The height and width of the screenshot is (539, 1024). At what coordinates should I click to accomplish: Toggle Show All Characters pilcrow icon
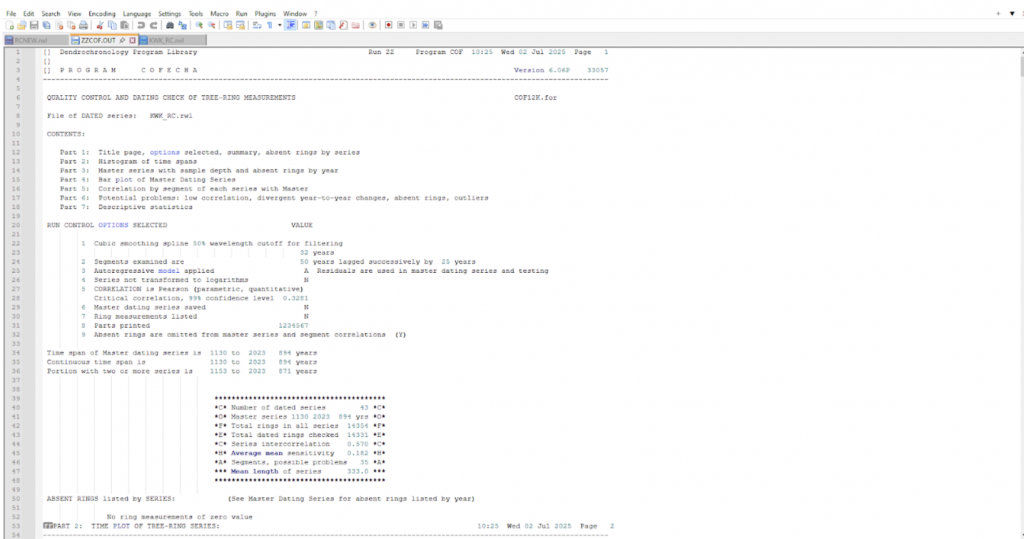point(268,24)
